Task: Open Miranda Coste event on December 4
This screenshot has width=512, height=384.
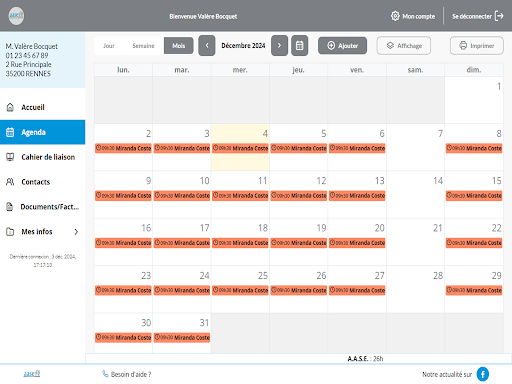Action: coord(240,148)
